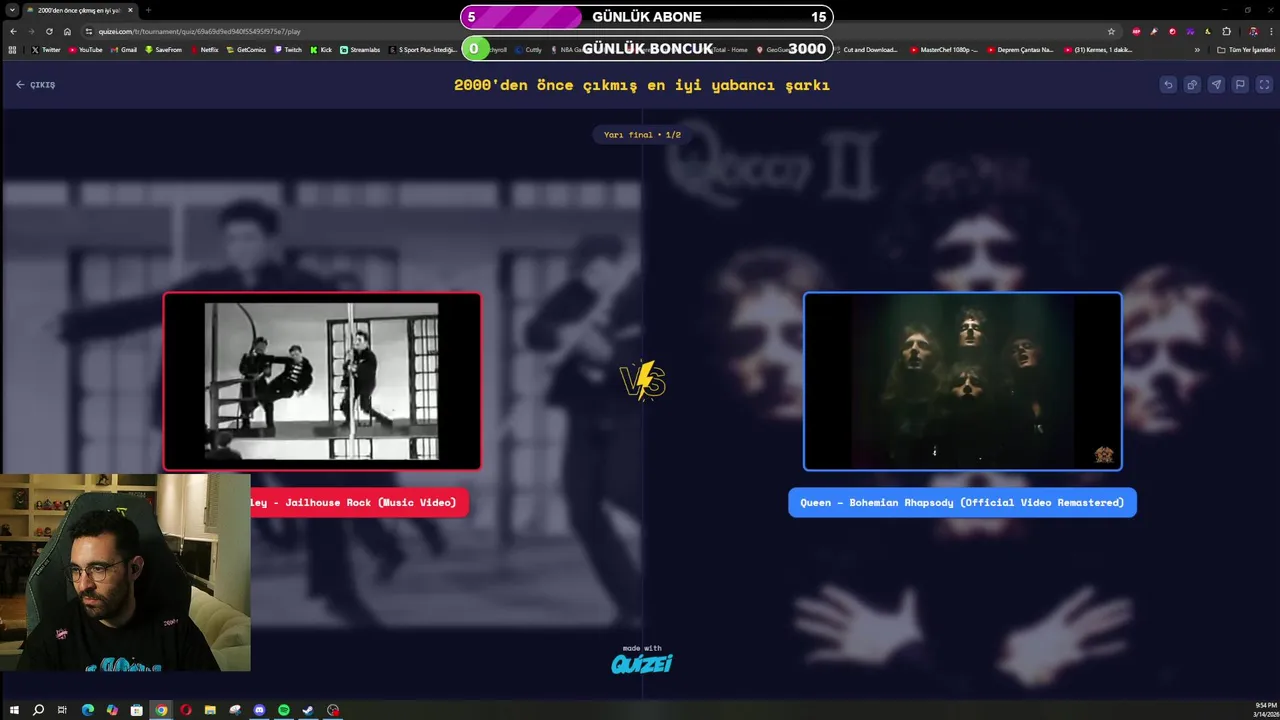
Task: Open the Tüm Yer İşaretleri folder
Action: (x=1246, y=49)
